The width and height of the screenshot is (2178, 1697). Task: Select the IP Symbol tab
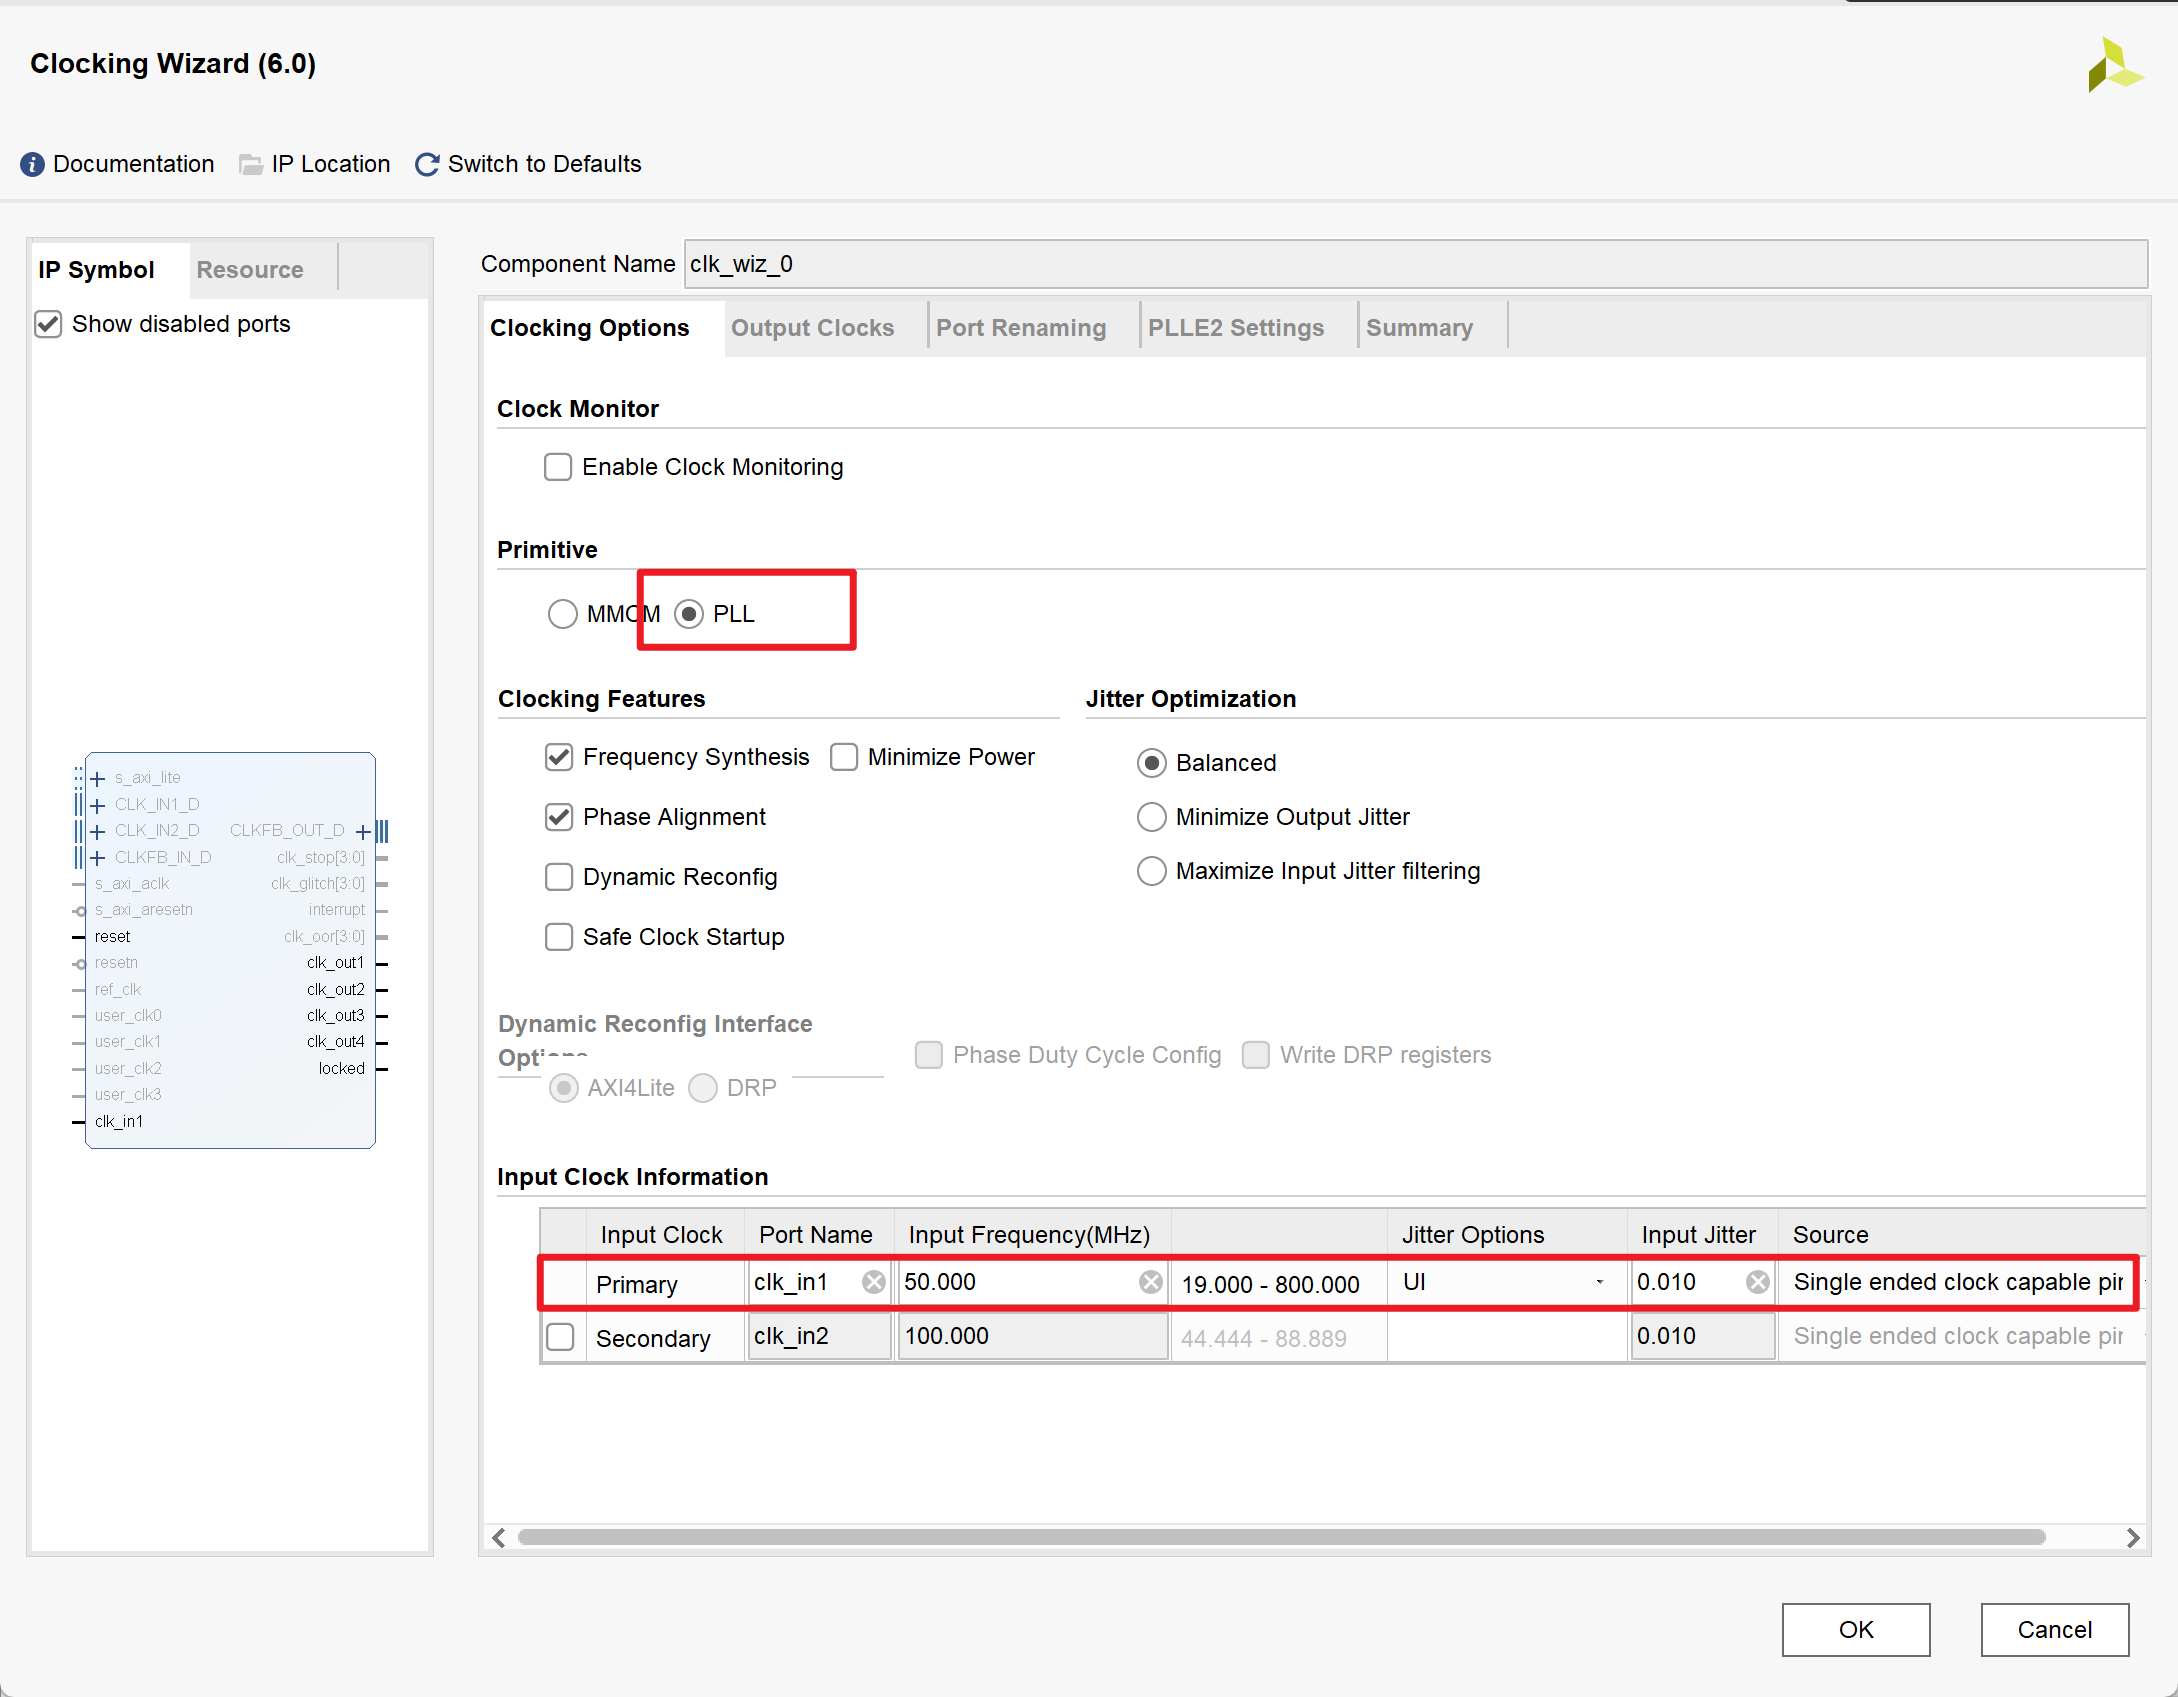[x=96, y=270]
